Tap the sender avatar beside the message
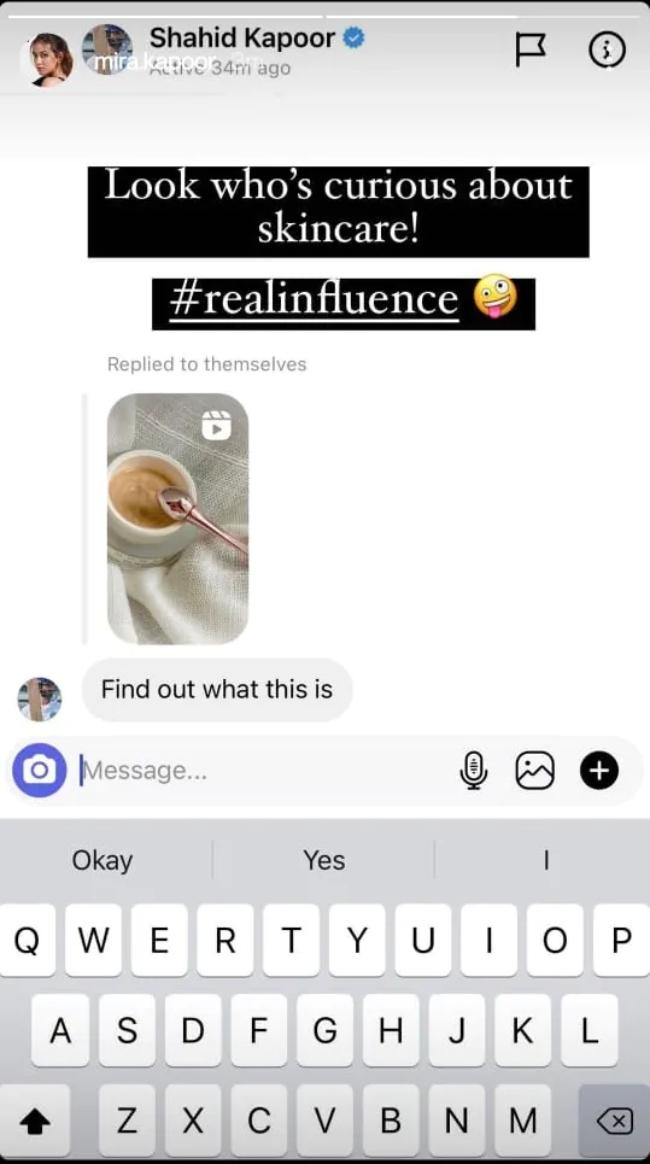The image size is (650, 1164). (39, 699)
